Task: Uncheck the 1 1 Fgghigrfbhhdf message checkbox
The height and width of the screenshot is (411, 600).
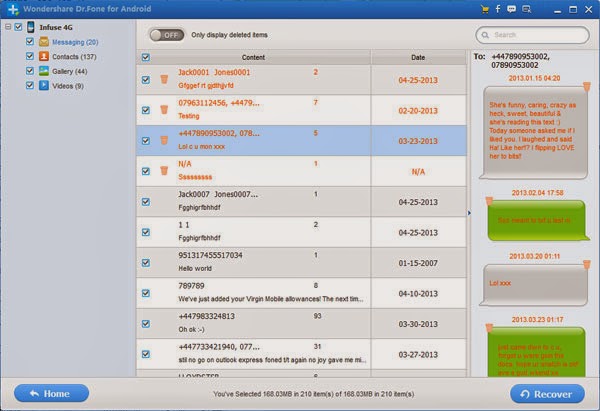Action: click(x=146, y=232)
